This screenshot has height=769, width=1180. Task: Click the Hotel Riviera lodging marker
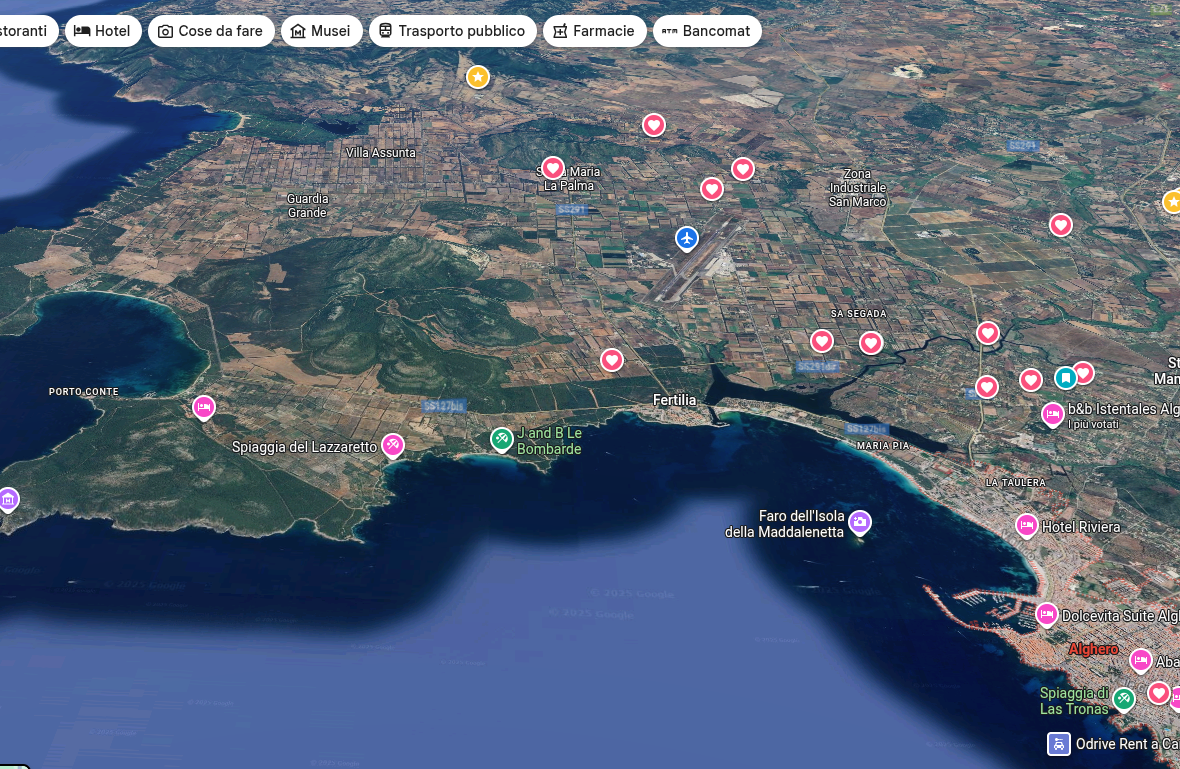[1026, 526]
